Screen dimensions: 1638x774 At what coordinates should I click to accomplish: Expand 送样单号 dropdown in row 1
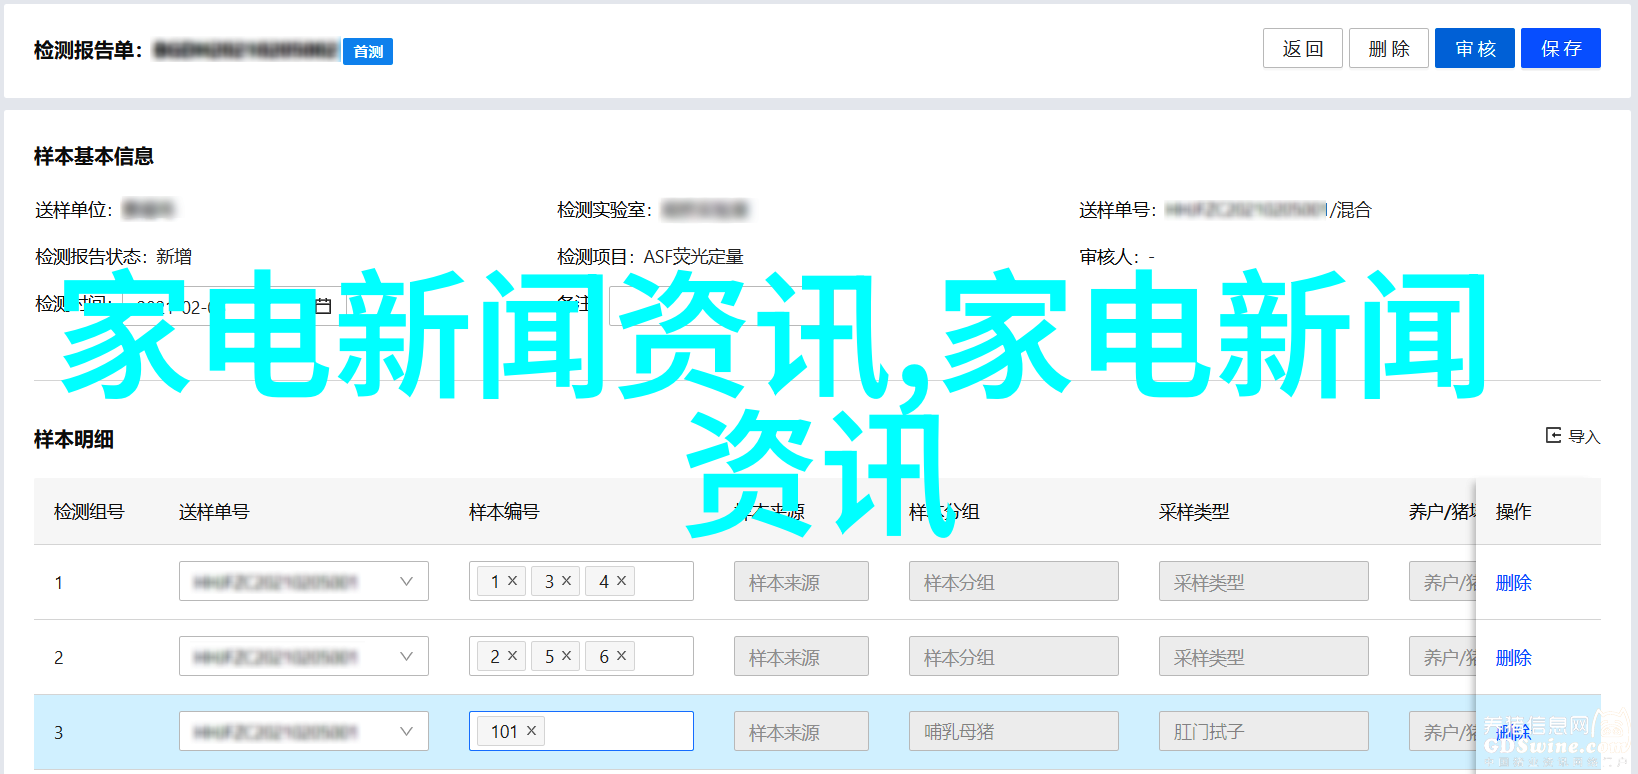click(x=406, y=581)
